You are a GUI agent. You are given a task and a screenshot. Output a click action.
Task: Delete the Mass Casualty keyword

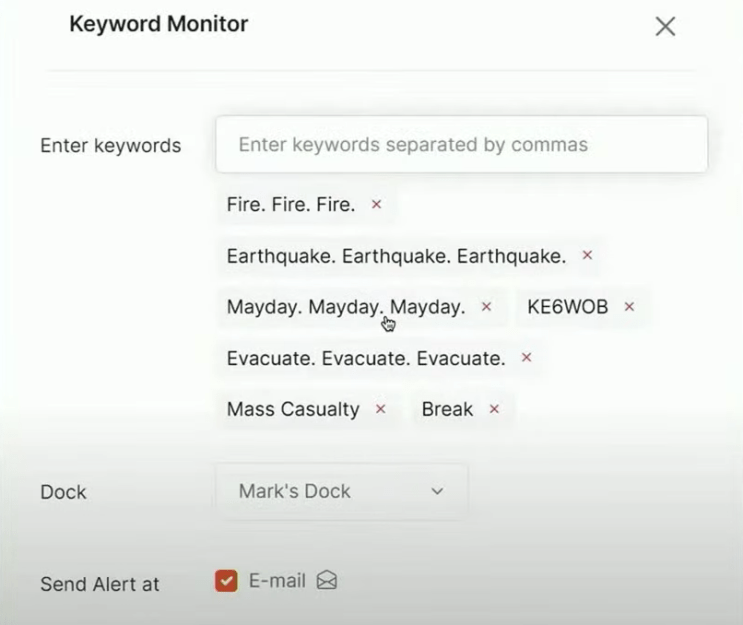click(381, 409)
